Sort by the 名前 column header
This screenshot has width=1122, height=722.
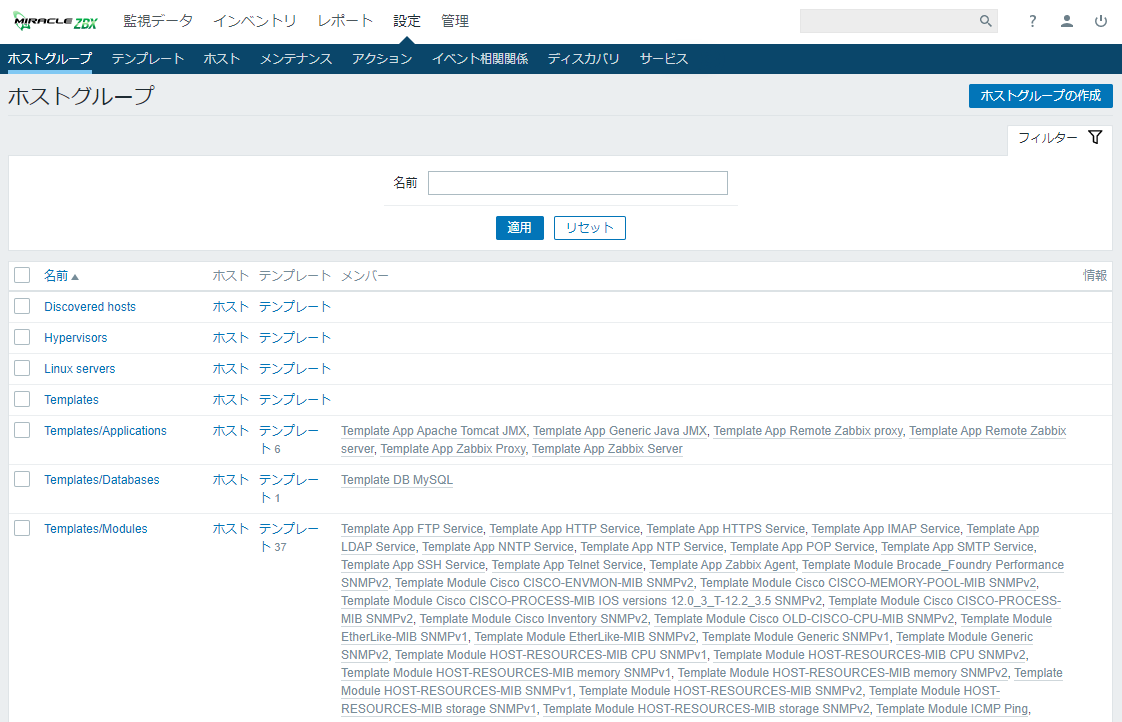(56, 276)
